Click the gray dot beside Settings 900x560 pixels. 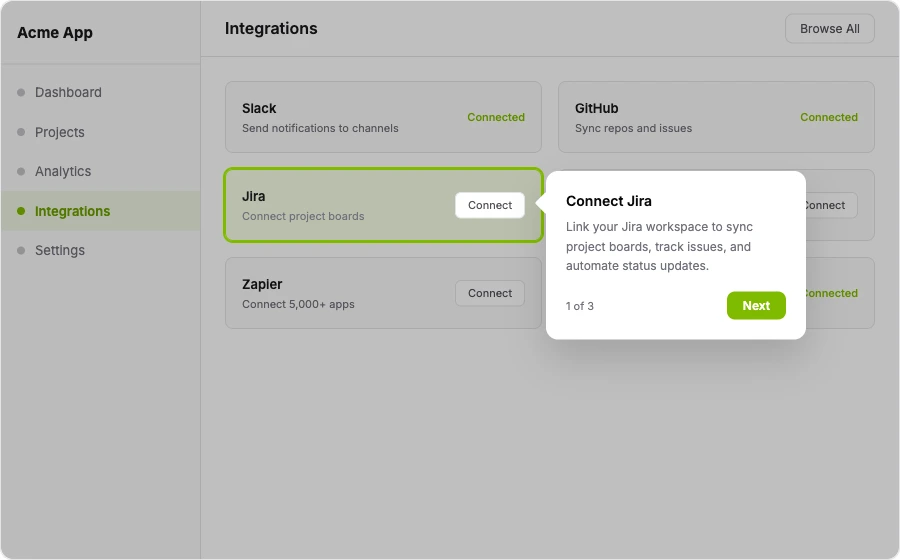point(21,251)
